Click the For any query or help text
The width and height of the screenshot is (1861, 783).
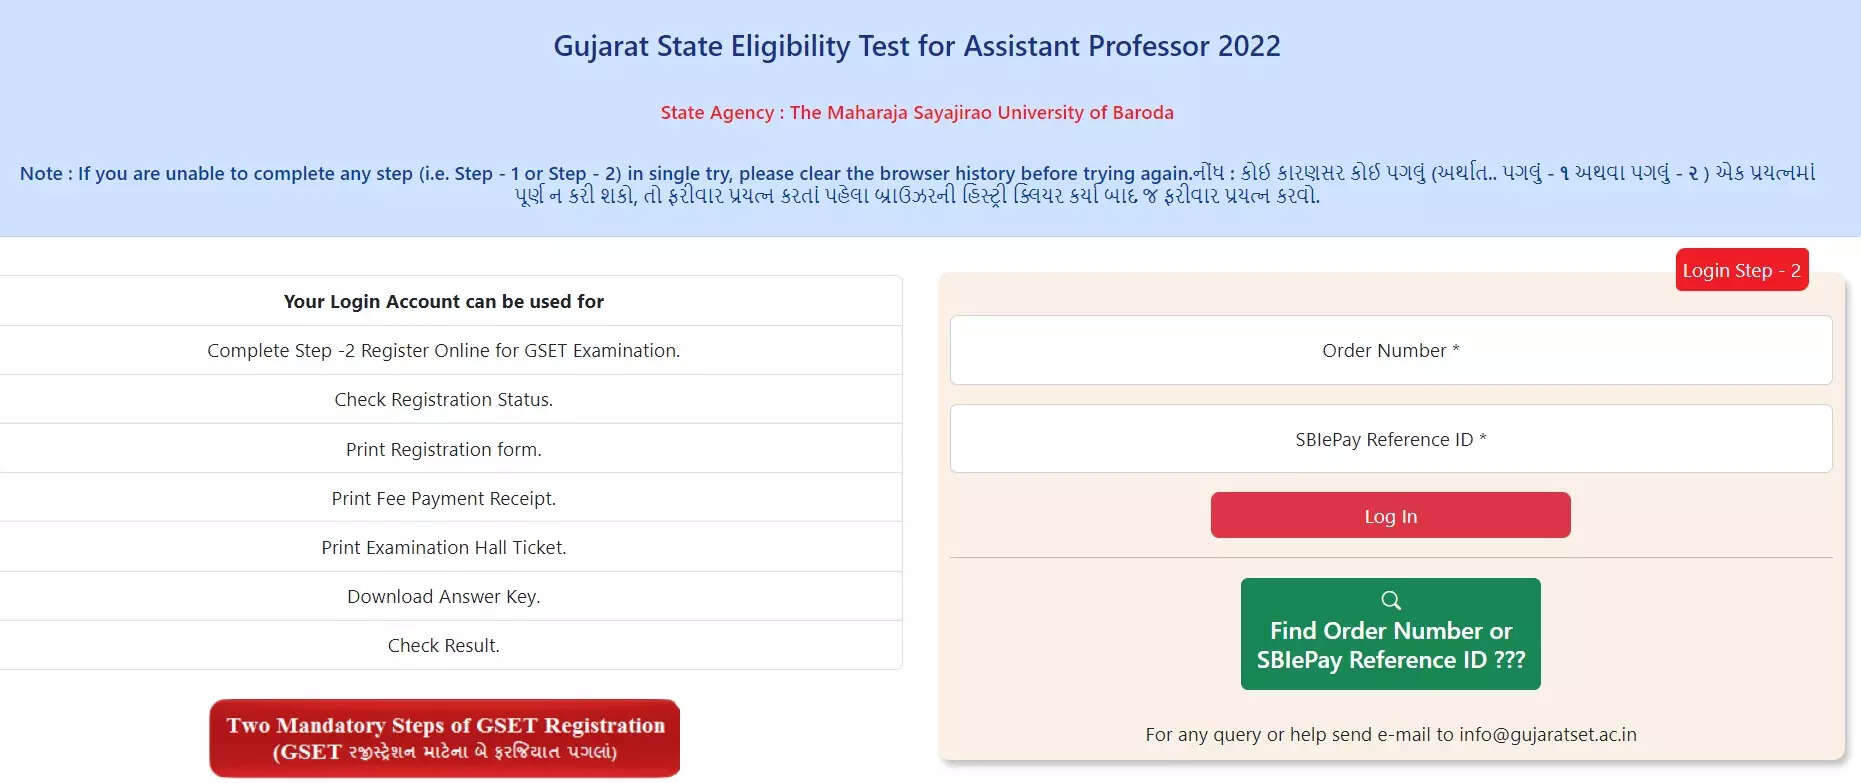(1299, 734)
